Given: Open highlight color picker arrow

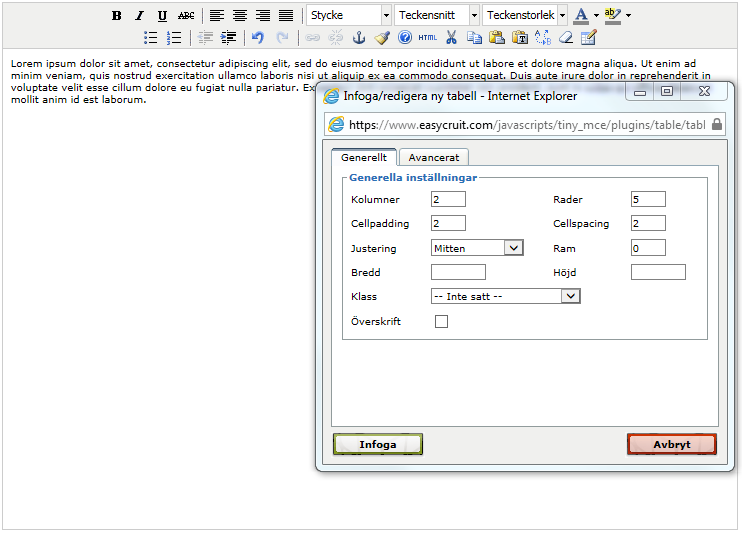Looking at the screenshot, I should [628, 16].
